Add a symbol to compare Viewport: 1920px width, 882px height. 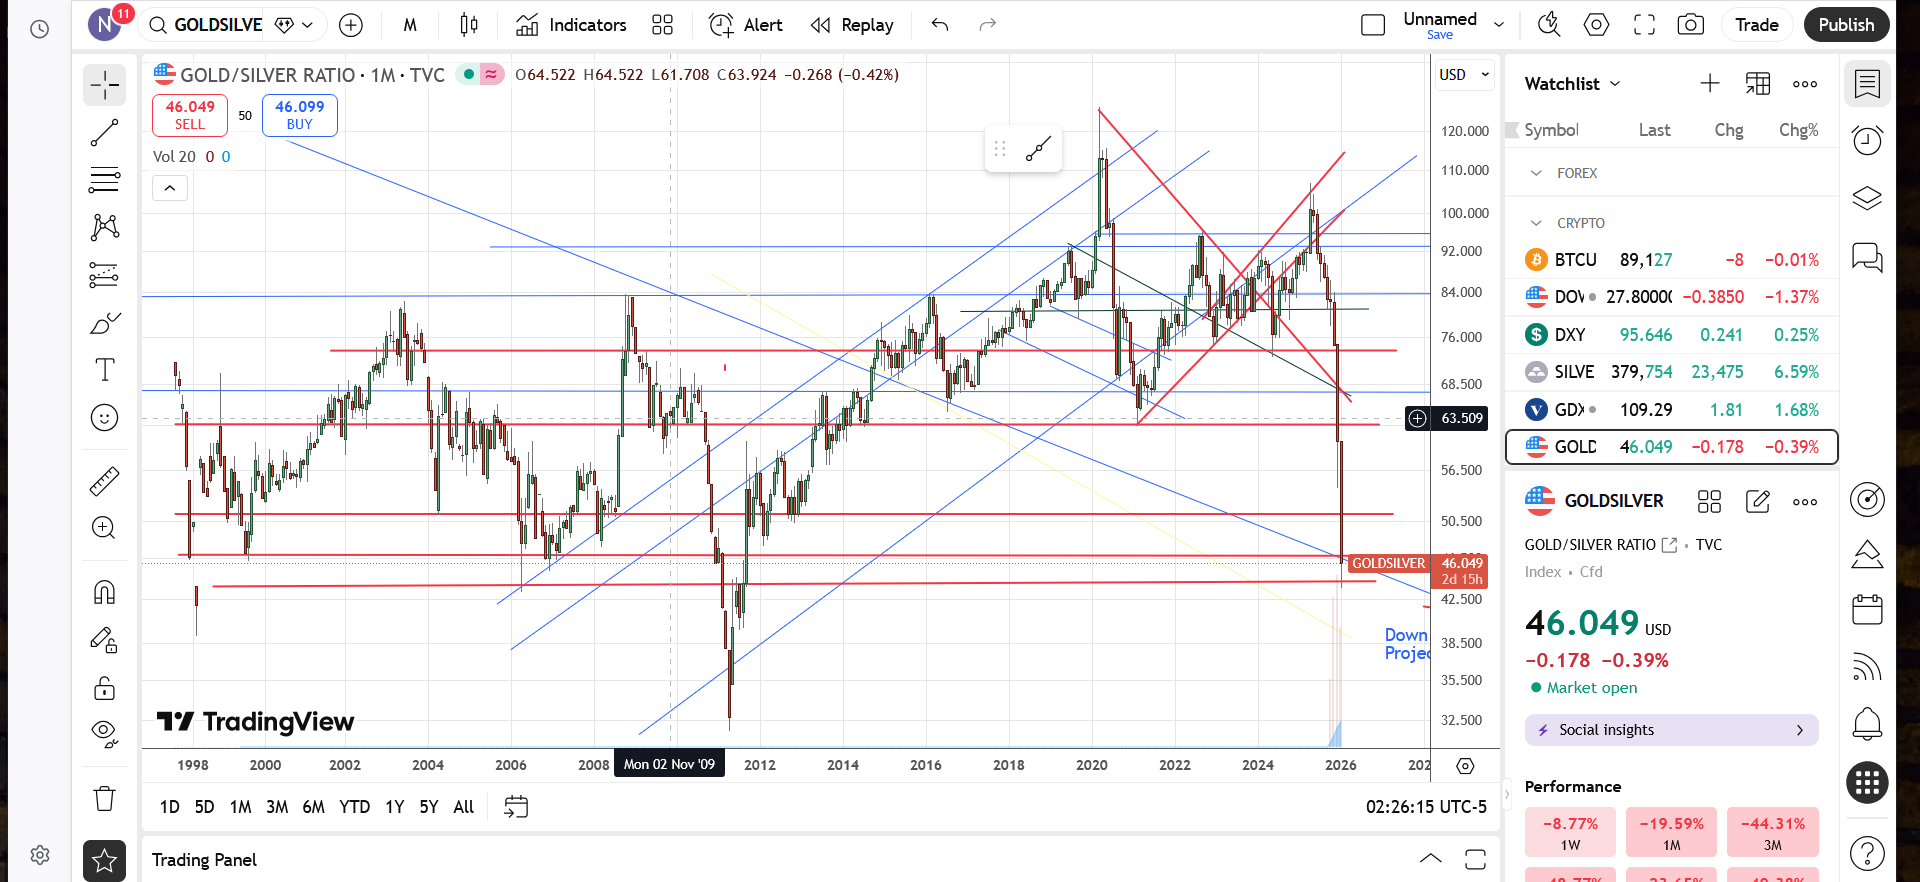point(351,25)
